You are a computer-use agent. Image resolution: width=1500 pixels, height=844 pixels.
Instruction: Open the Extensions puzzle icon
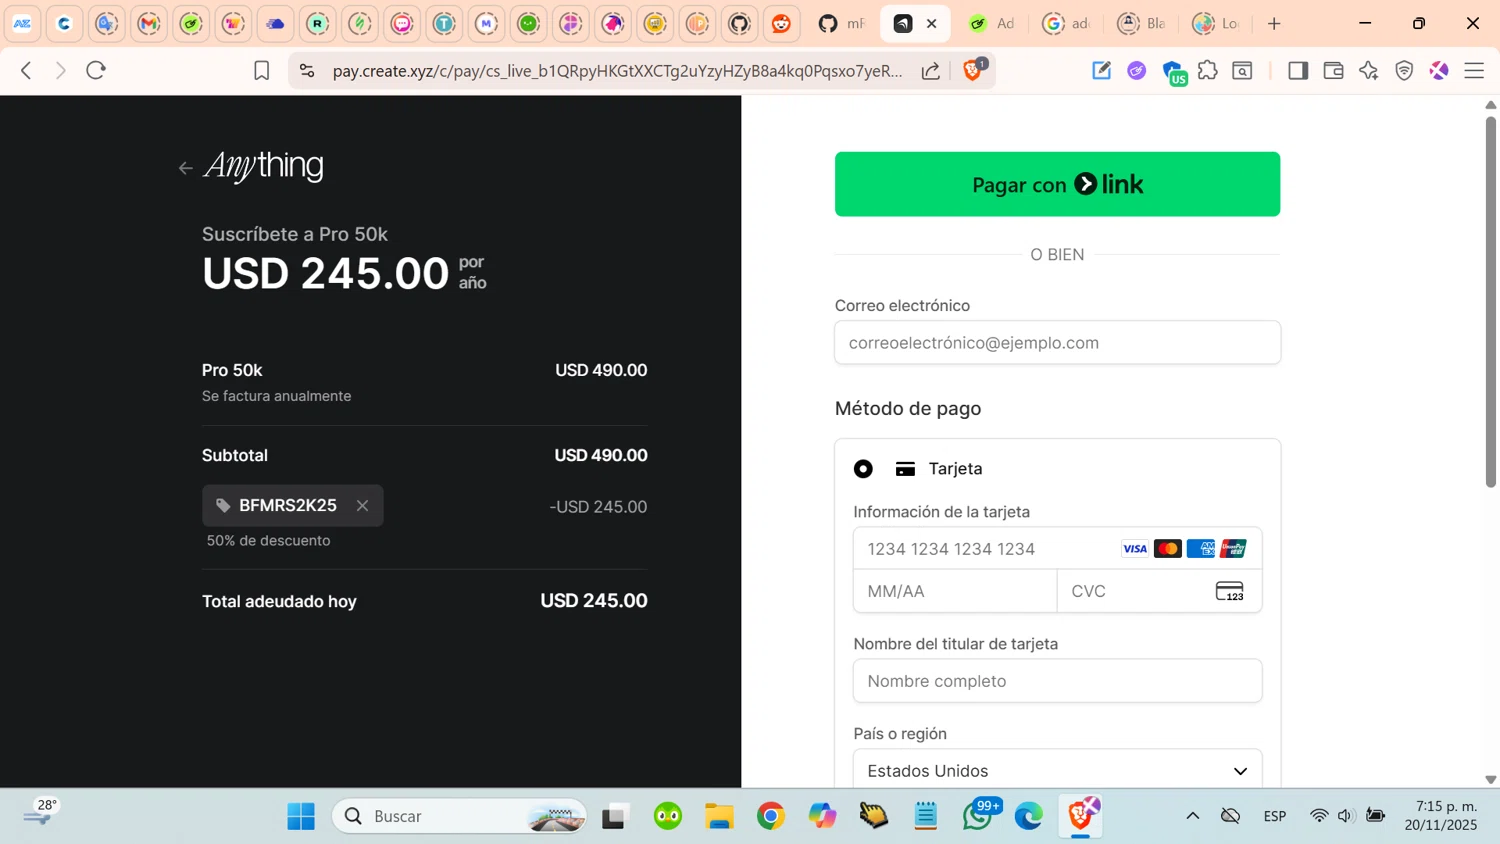point(1208,70)
